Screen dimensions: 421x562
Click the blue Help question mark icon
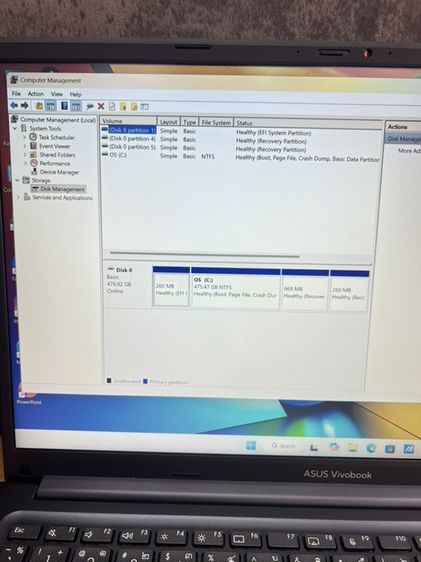[64, 106]
